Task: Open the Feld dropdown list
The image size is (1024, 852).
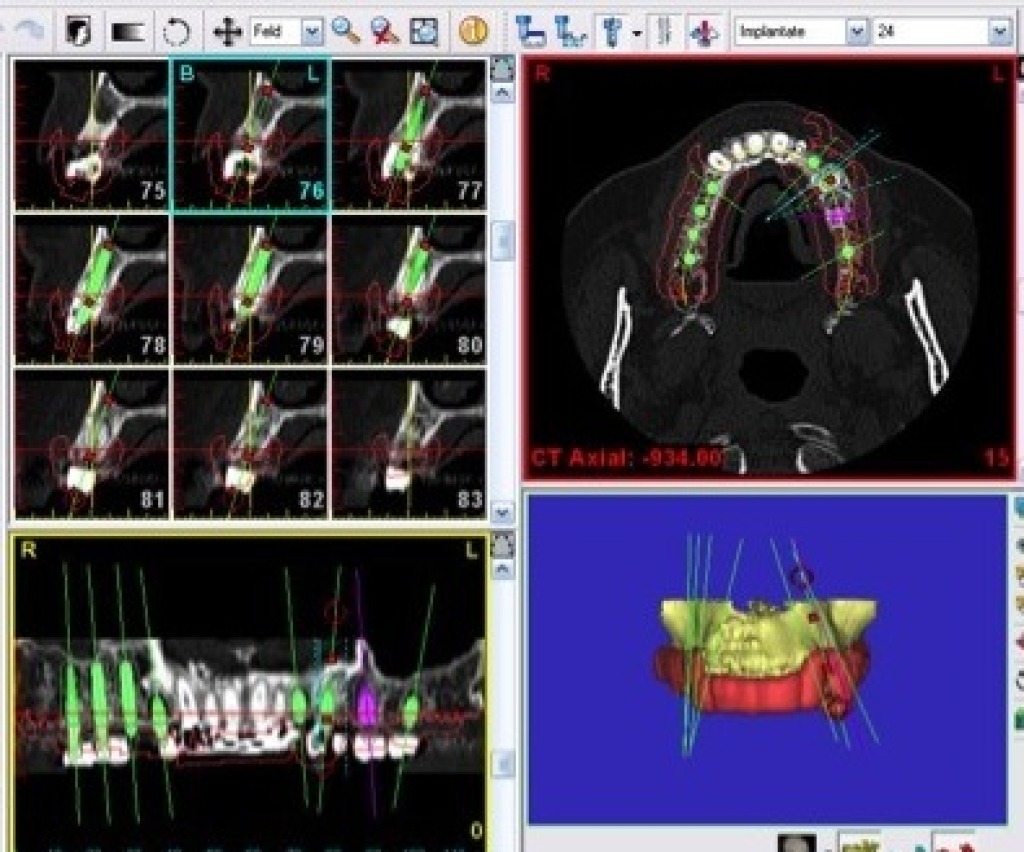Action: pos(312,32)
